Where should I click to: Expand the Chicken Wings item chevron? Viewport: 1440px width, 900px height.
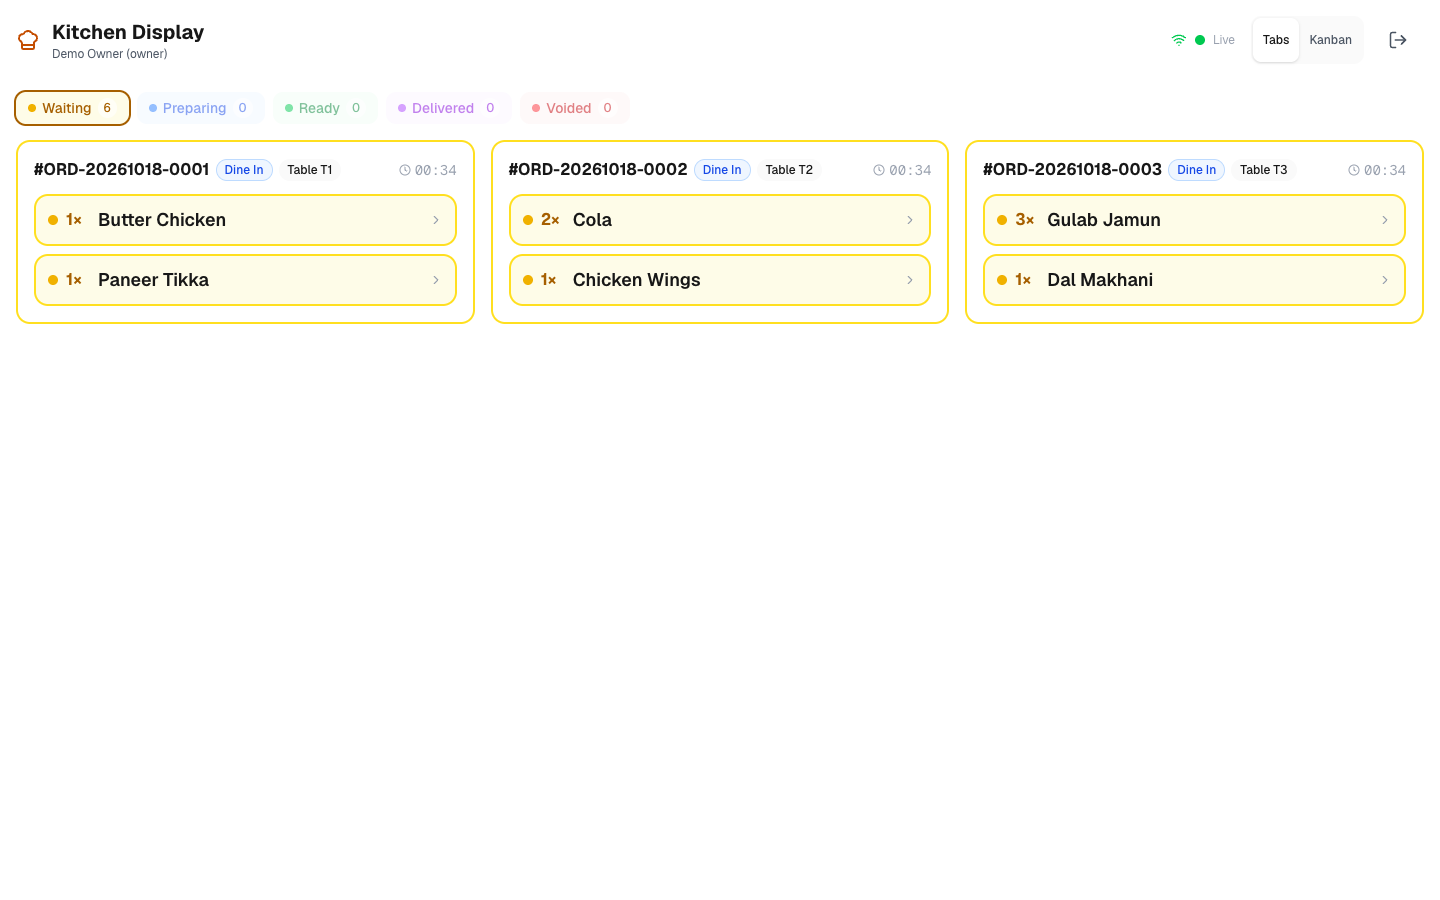click(x=910, y=280)
